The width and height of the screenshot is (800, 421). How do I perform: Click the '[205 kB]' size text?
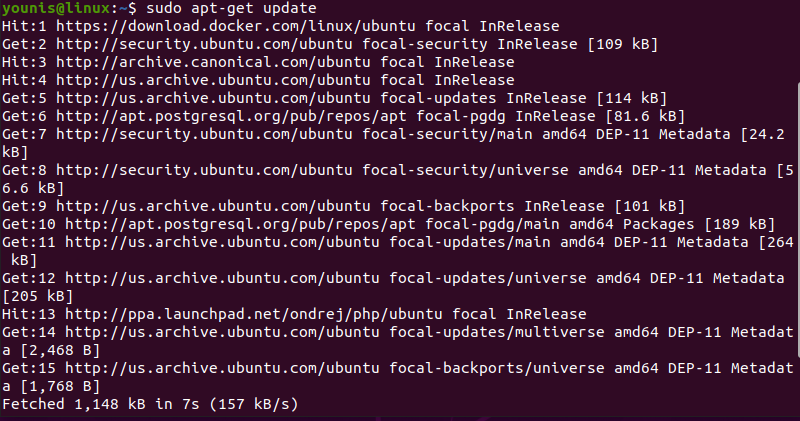41,296
